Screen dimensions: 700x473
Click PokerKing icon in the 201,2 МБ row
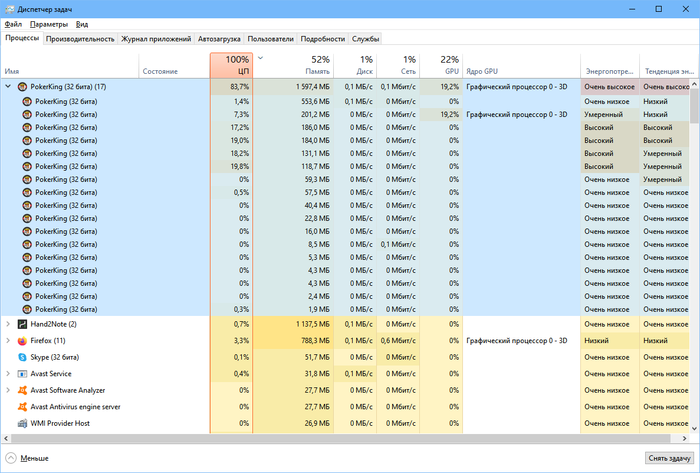27,114
